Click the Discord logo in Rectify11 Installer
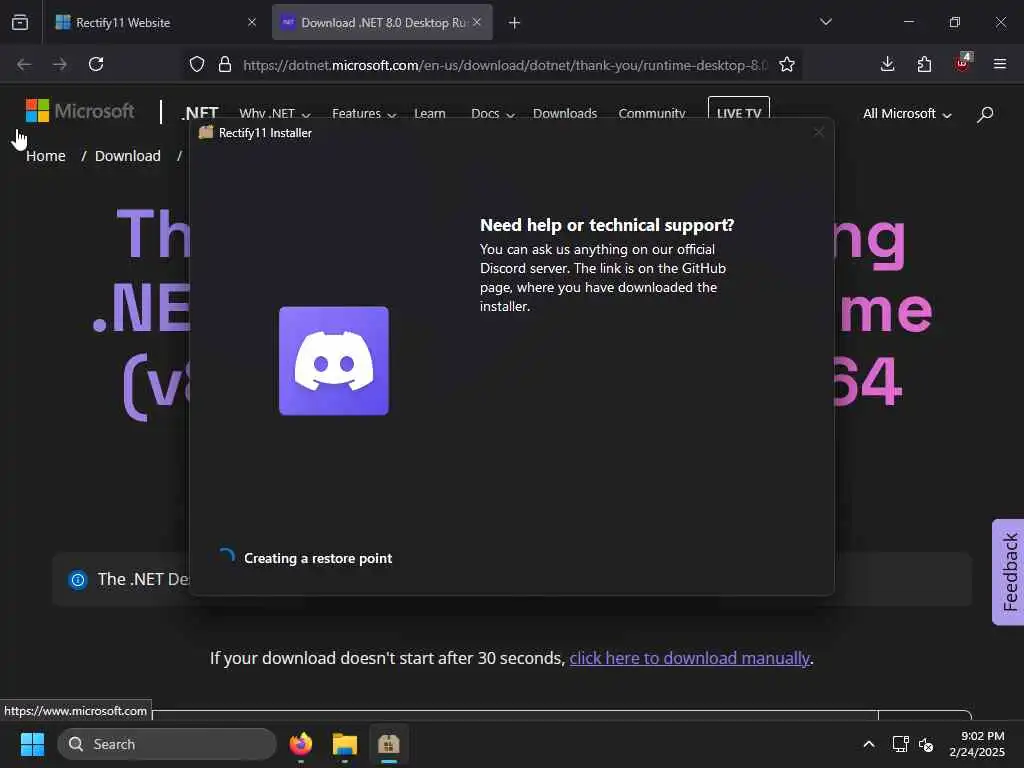1024x768 pixels. point(334,360)
